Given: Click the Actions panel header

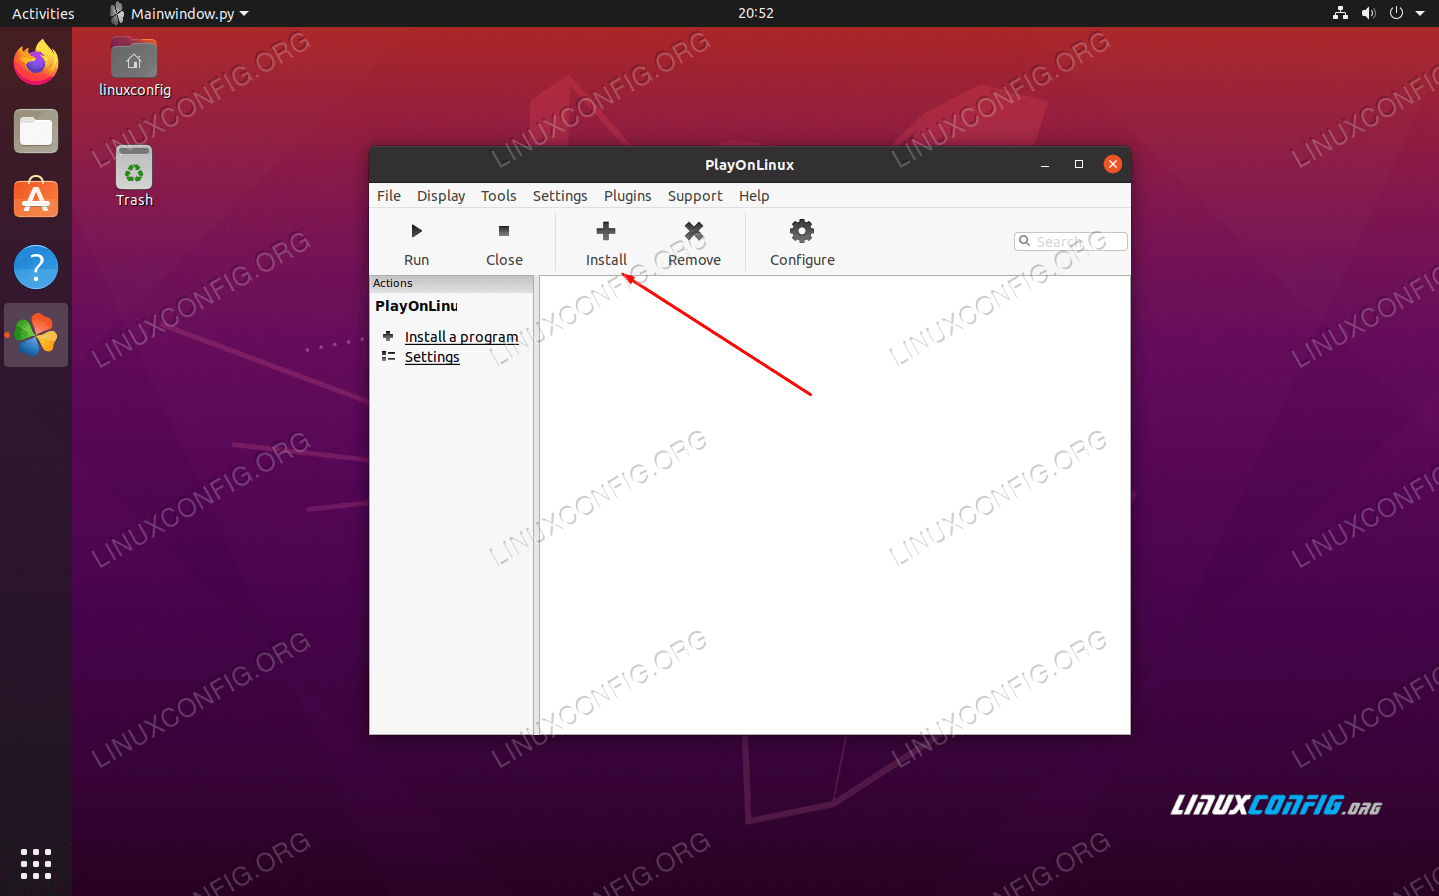Looking at the screenshot, I should click(451, 283).
